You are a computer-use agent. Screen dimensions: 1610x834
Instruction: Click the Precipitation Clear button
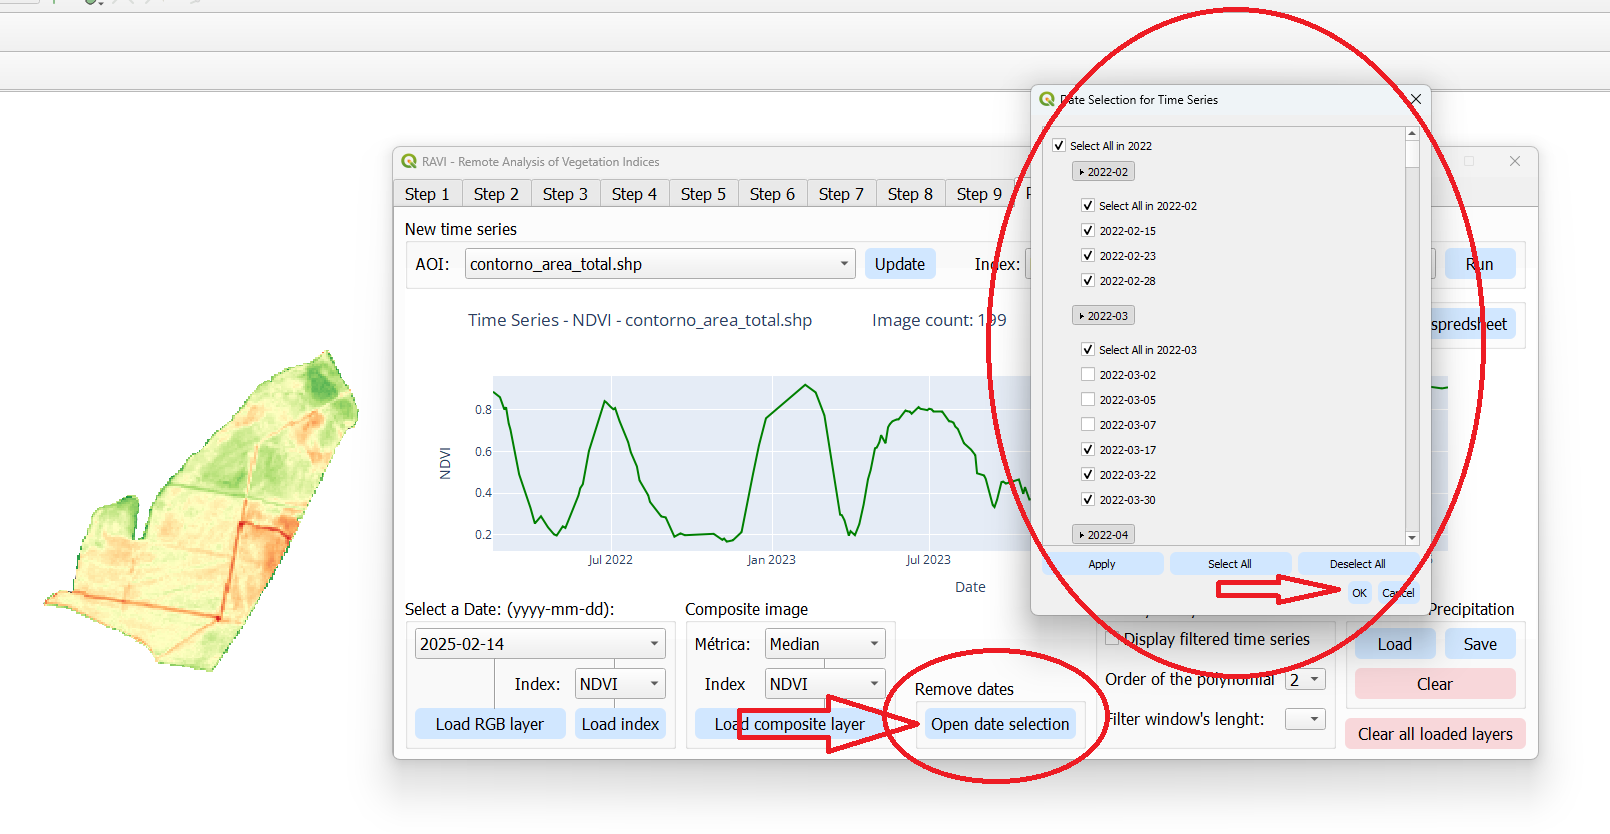[1435, 684]
